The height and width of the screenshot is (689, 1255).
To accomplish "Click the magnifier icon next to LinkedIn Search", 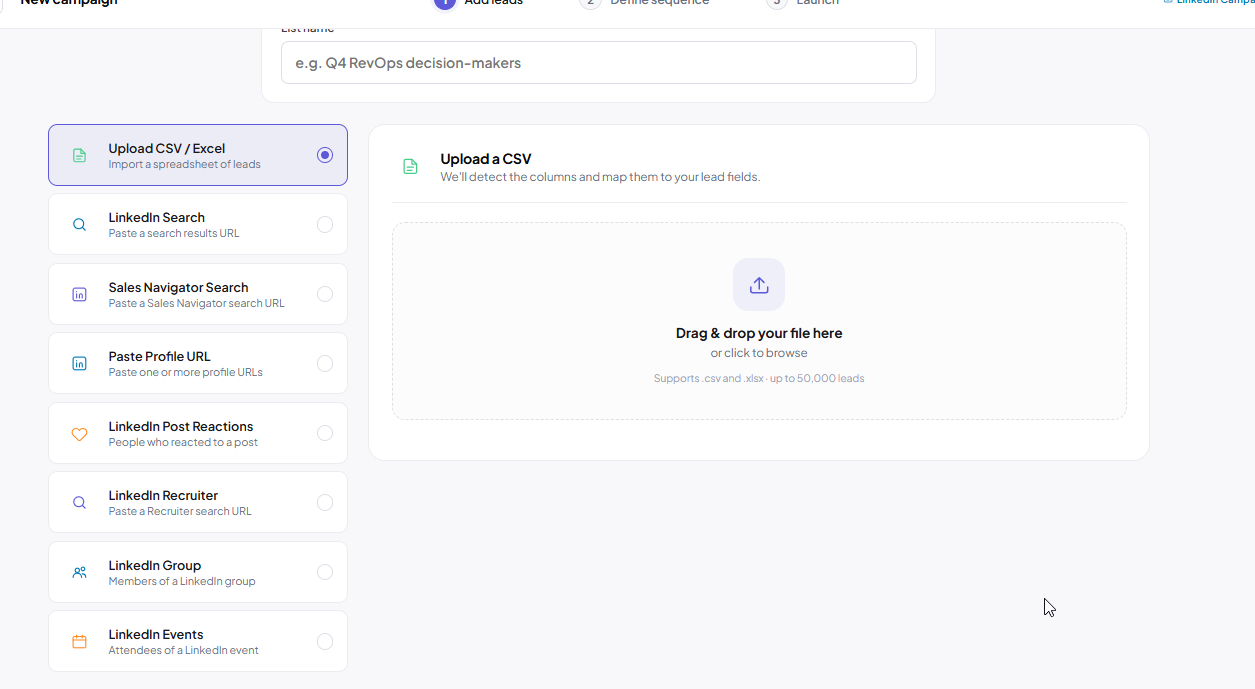I will coord(79,225).
